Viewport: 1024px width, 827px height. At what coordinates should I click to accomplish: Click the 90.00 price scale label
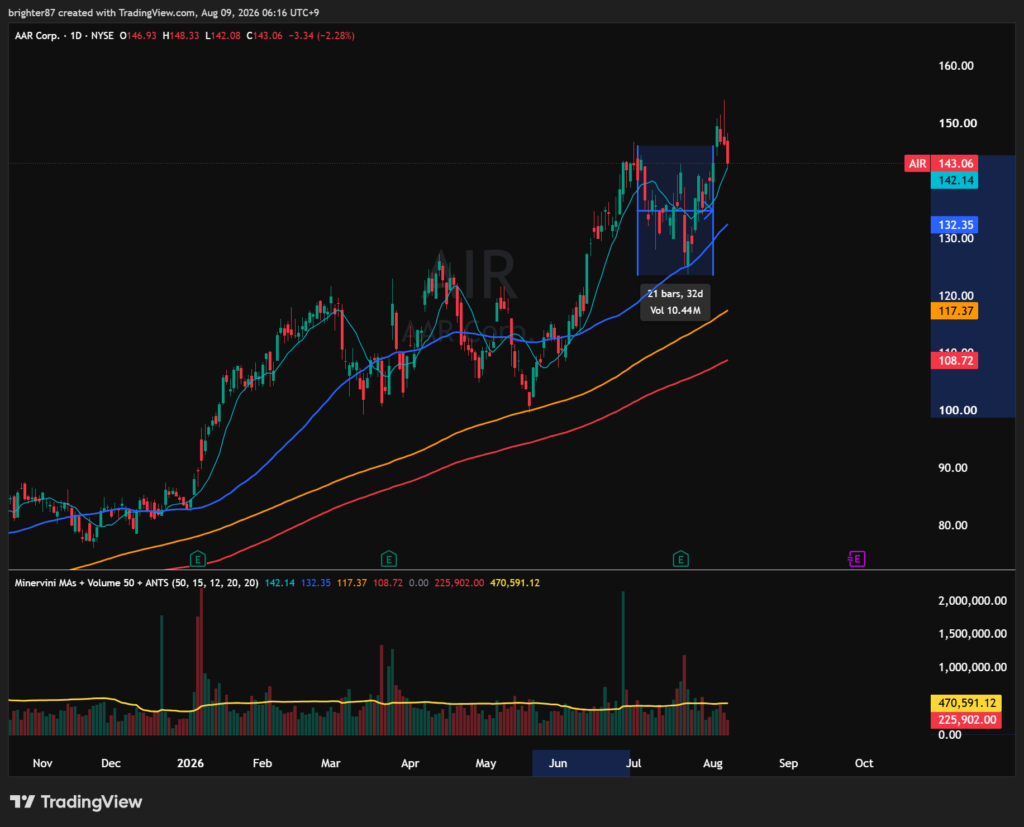click(x=952, y=468)
